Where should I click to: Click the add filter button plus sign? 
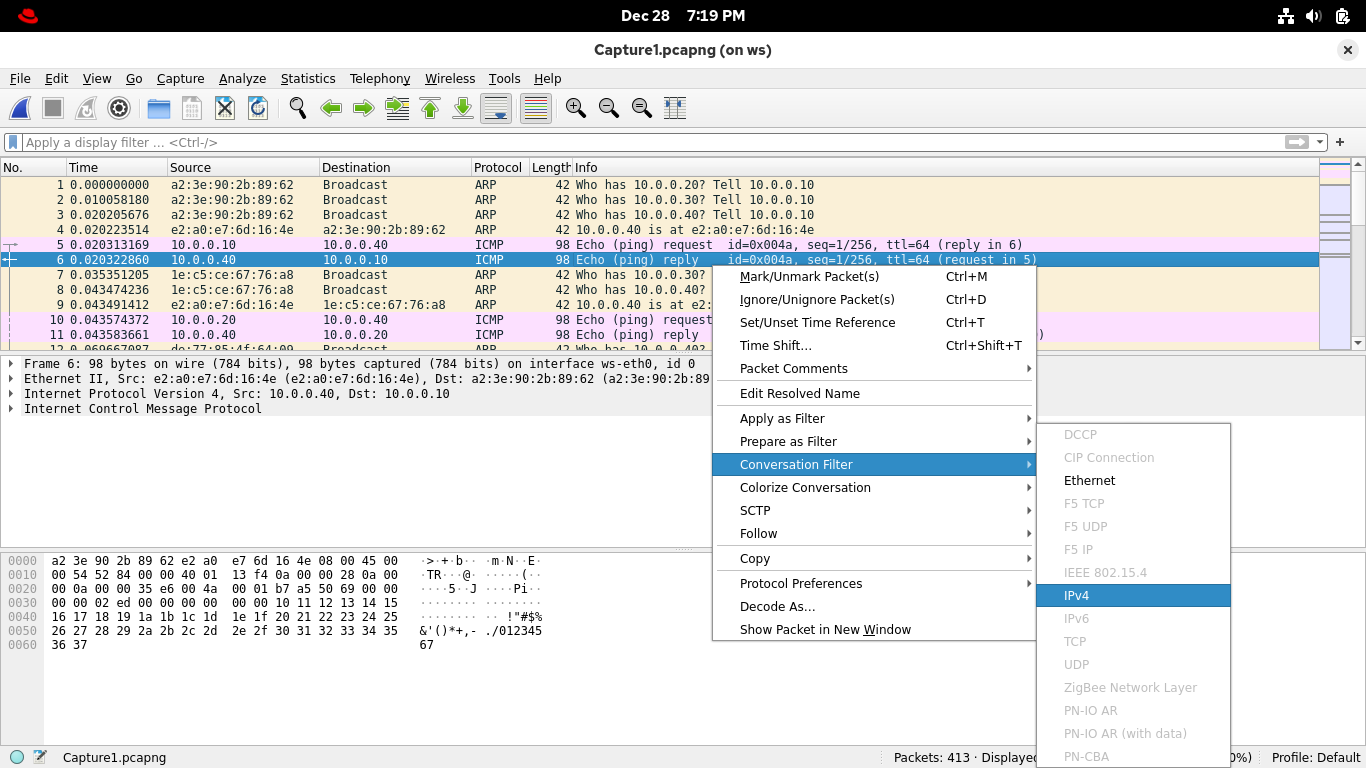(x=1340, y=142)
